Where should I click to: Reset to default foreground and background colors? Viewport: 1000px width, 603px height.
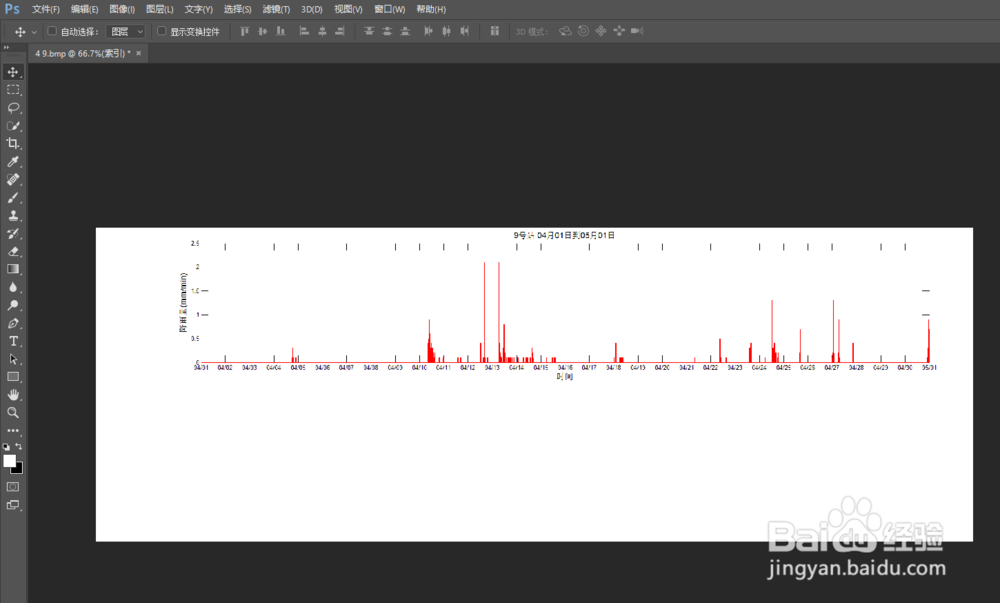(x=6, y=447)
